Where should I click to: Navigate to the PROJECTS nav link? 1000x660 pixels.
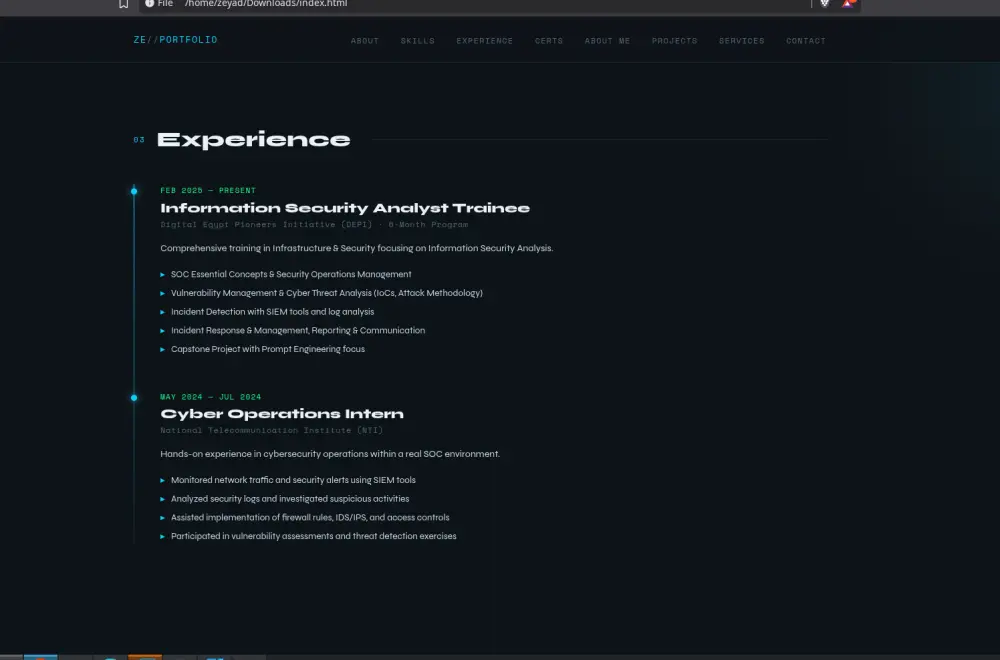[675, 41]
